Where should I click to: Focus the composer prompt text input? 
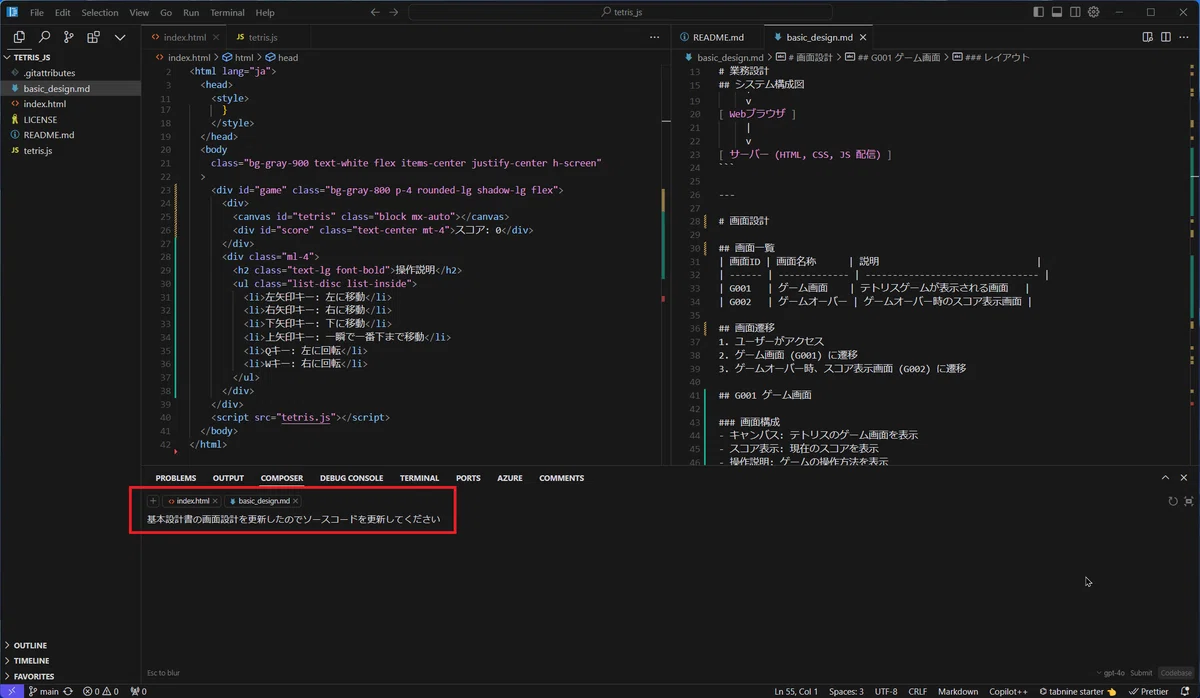[x=293, y=520]
